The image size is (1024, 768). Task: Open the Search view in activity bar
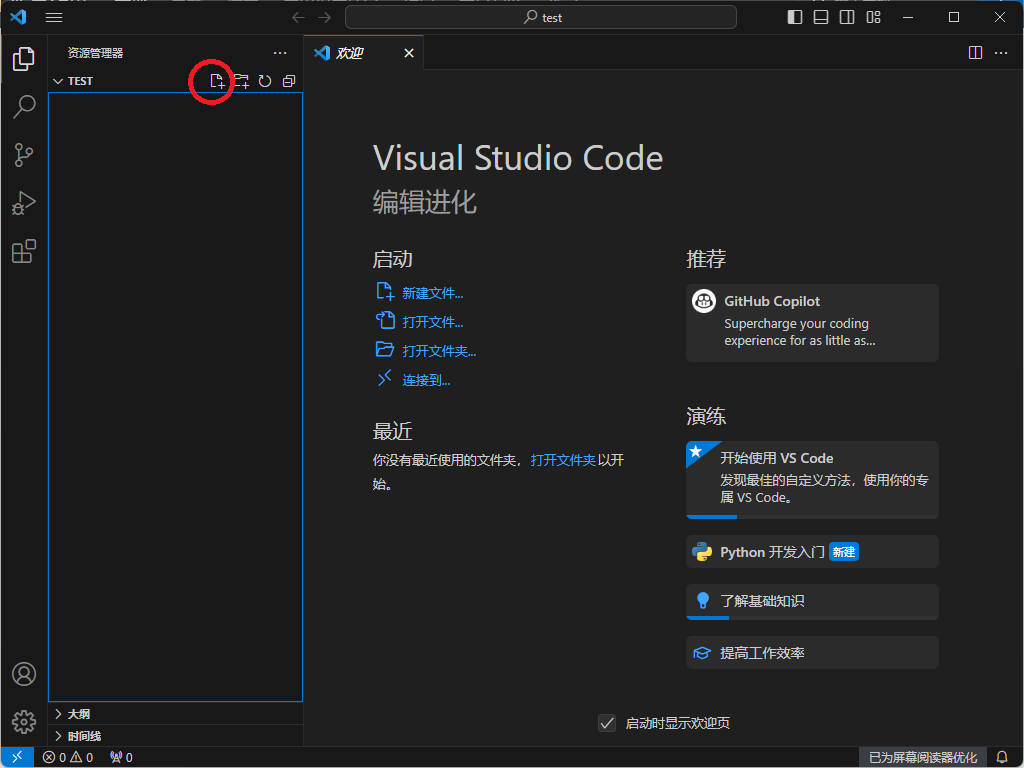click(24, 106)
